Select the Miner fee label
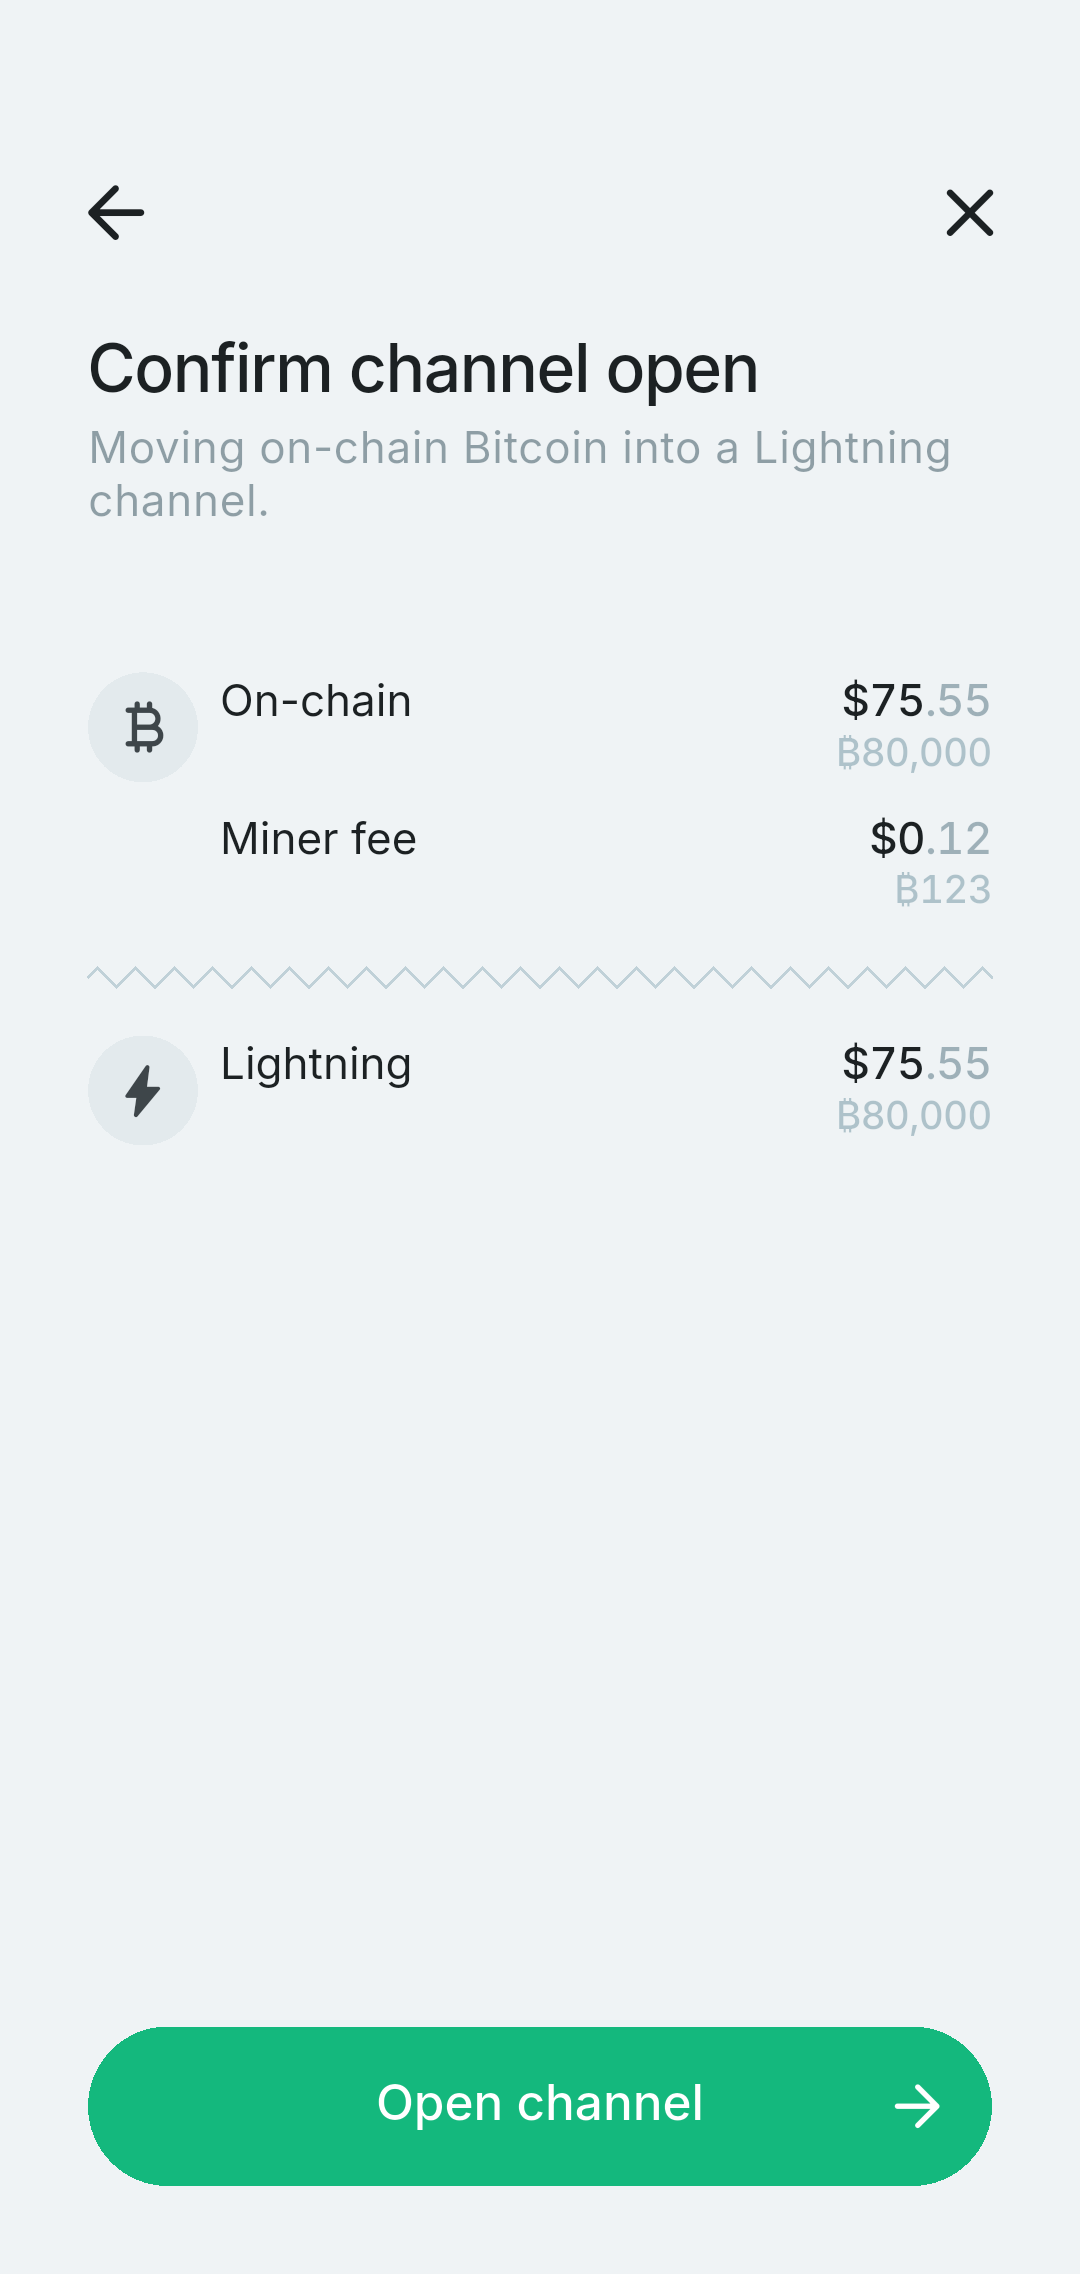 click(x=318, y=839)
